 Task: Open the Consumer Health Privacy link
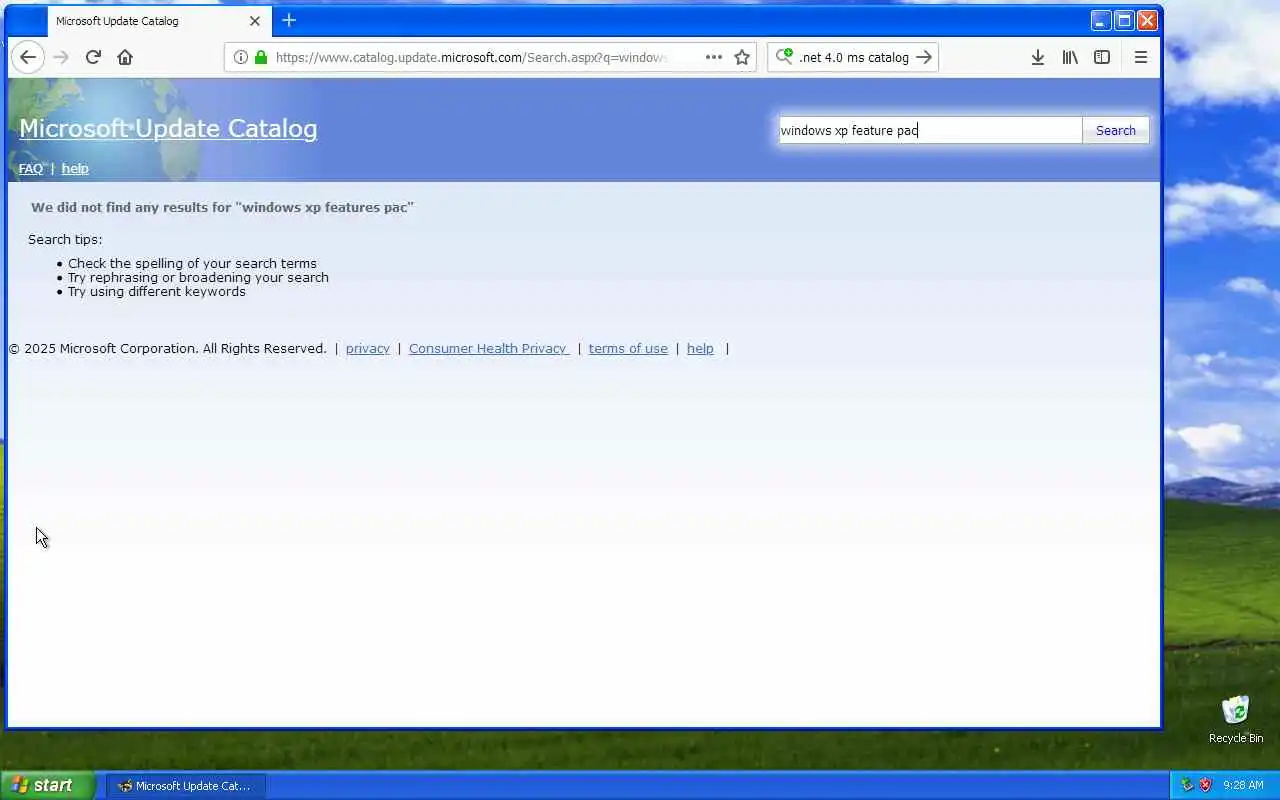489,348
